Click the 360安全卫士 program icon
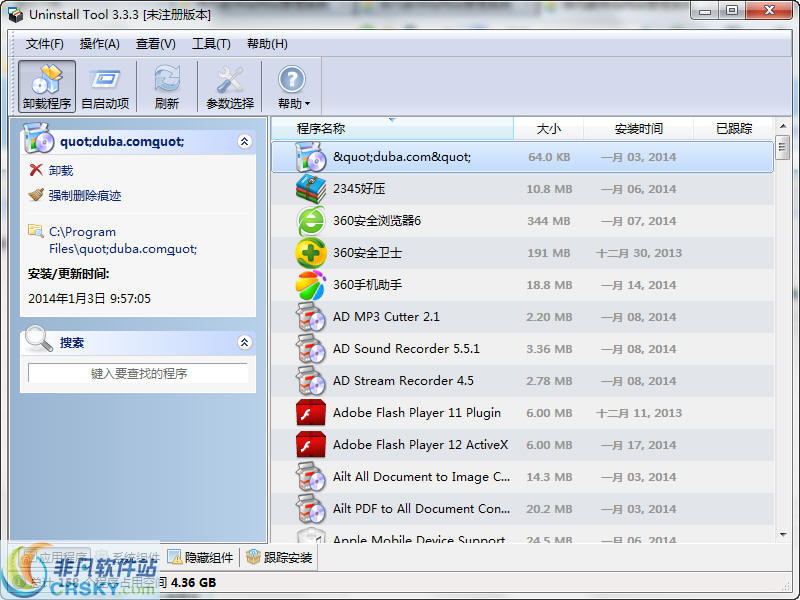 (x=312, y=253)
